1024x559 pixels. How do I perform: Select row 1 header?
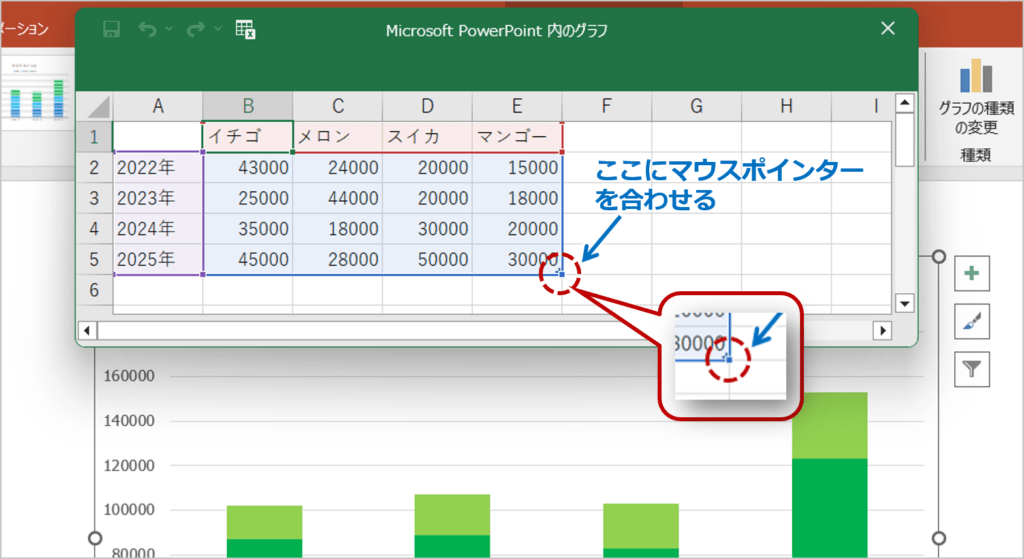[95, 136]
